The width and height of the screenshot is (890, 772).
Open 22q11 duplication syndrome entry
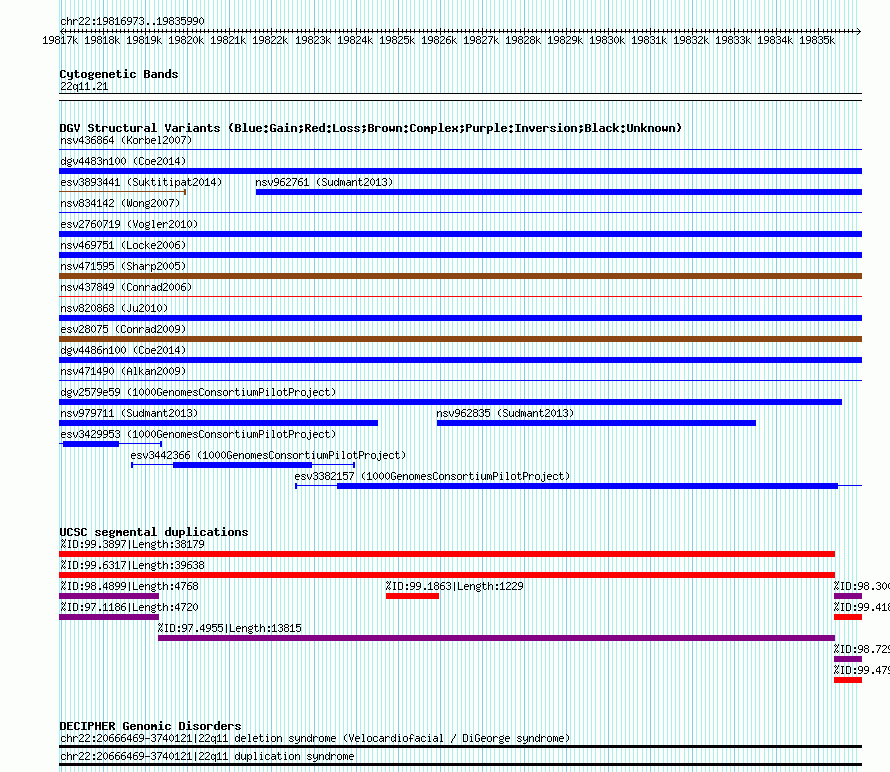(x=207, y=757)
